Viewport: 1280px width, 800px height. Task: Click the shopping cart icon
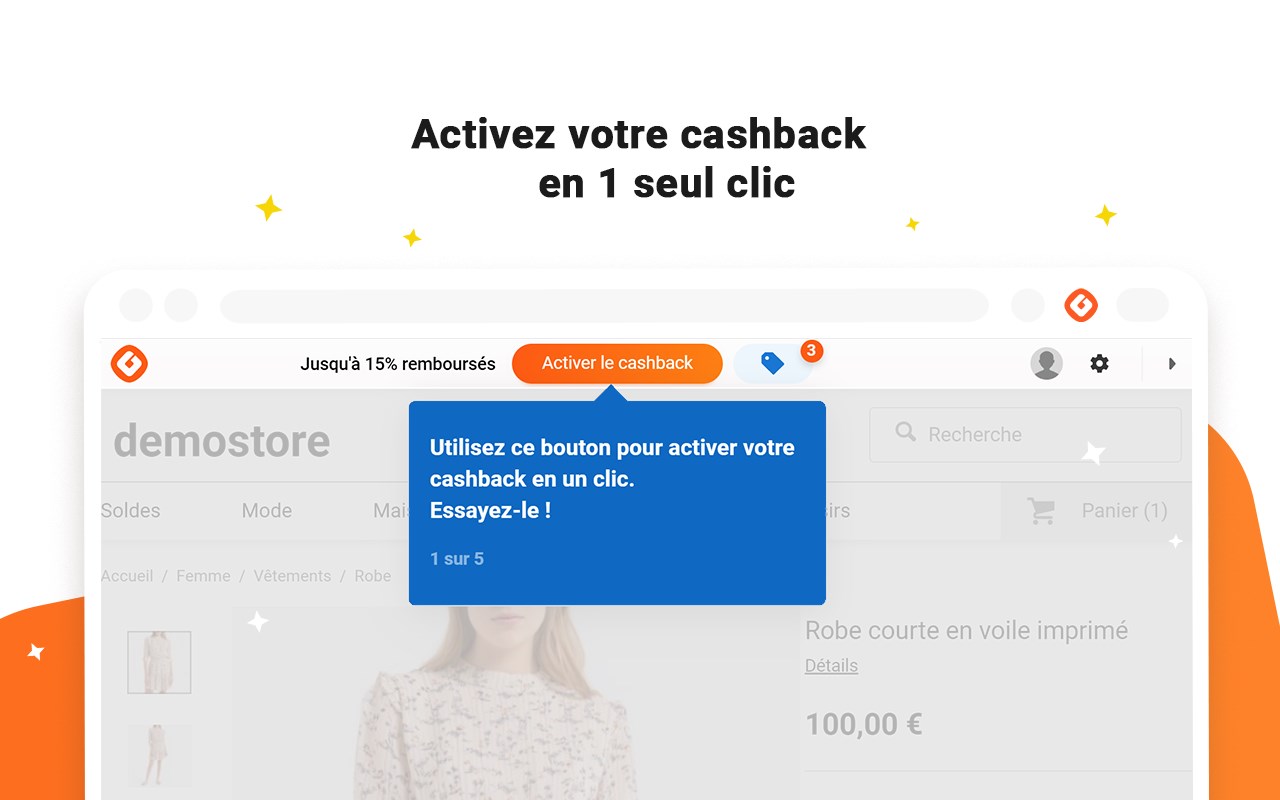point(1042,511)
